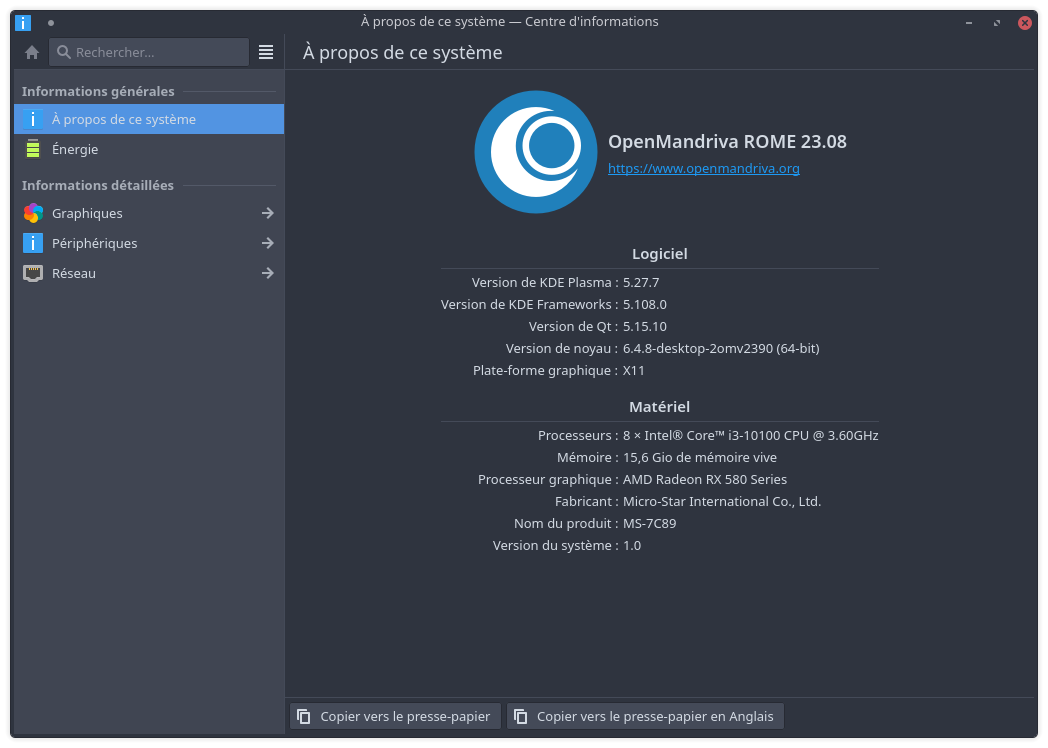Click the Intel Core i3-10100 processor value
Screen dimensions: 1048x748
pos(751,436)
